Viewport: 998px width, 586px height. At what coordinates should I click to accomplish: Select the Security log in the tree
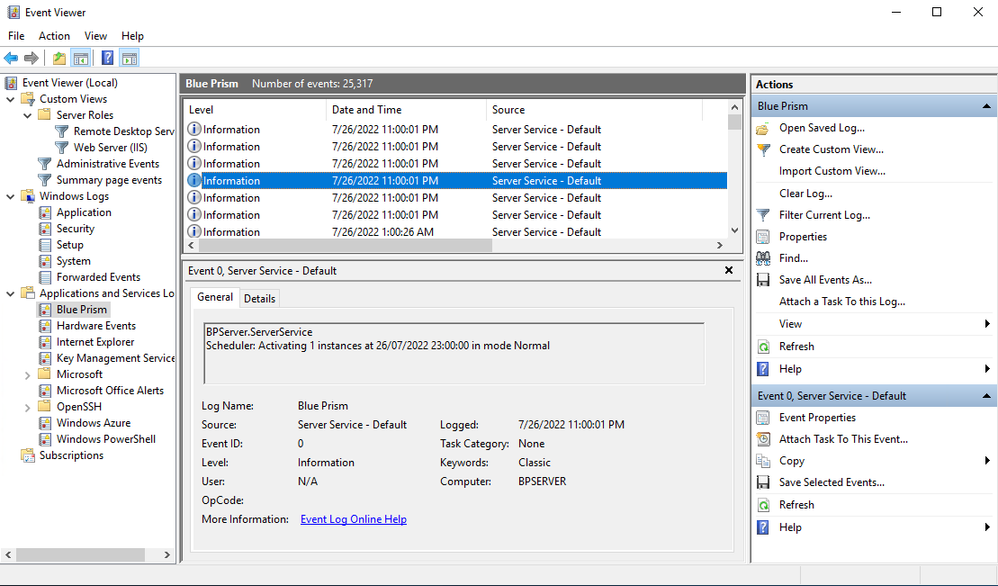coord(75,229)
